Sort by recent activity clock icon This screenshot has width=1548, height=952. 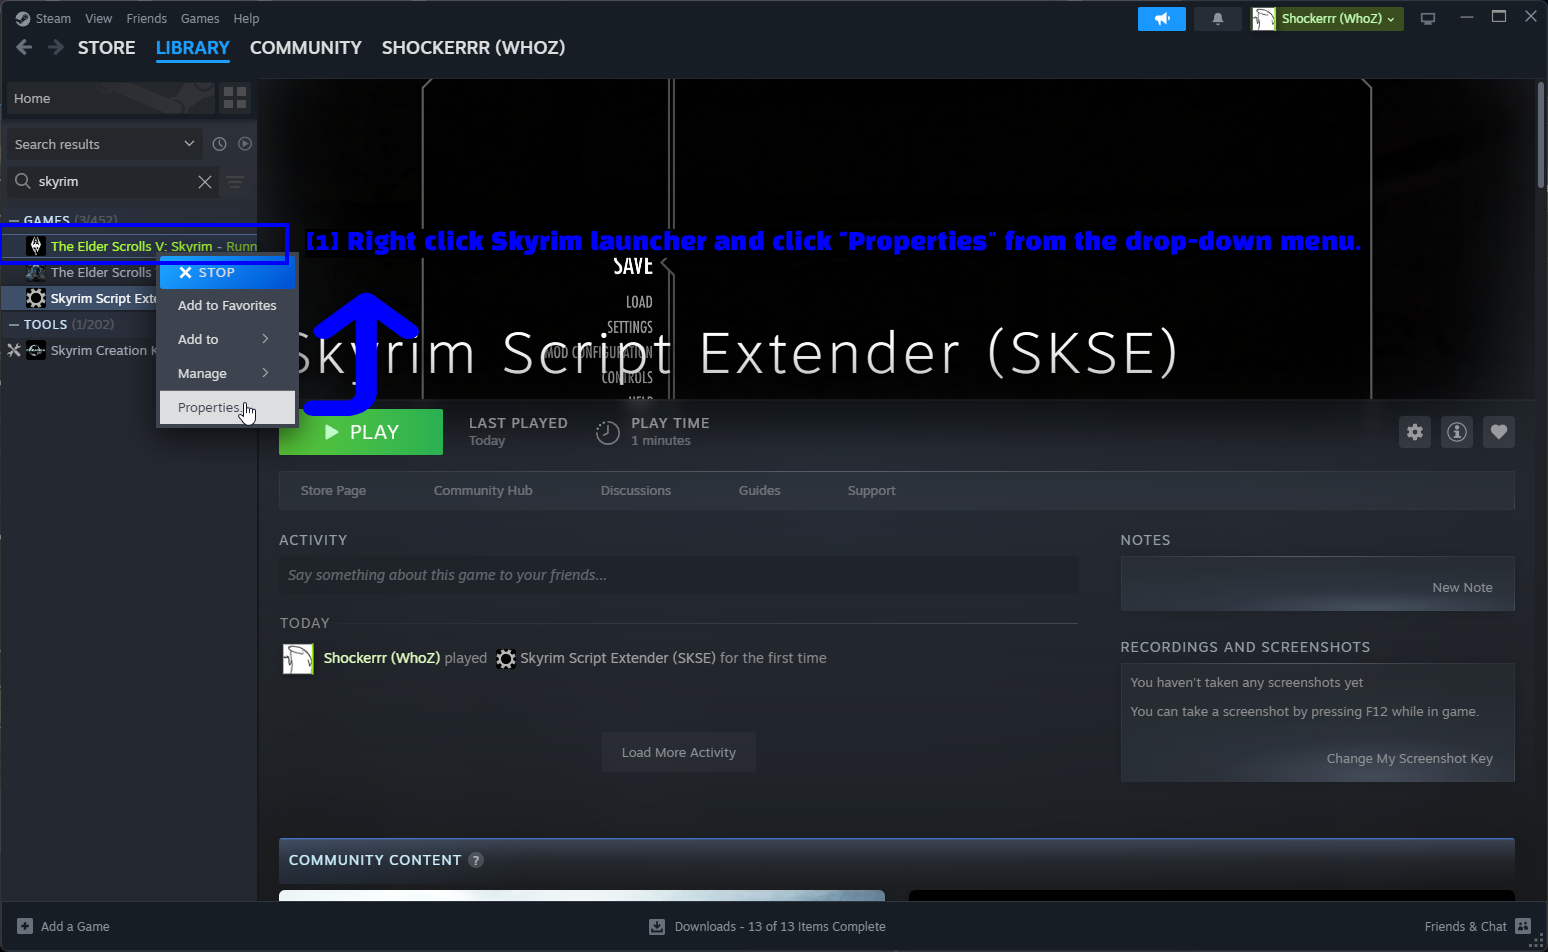click(220, 144)
